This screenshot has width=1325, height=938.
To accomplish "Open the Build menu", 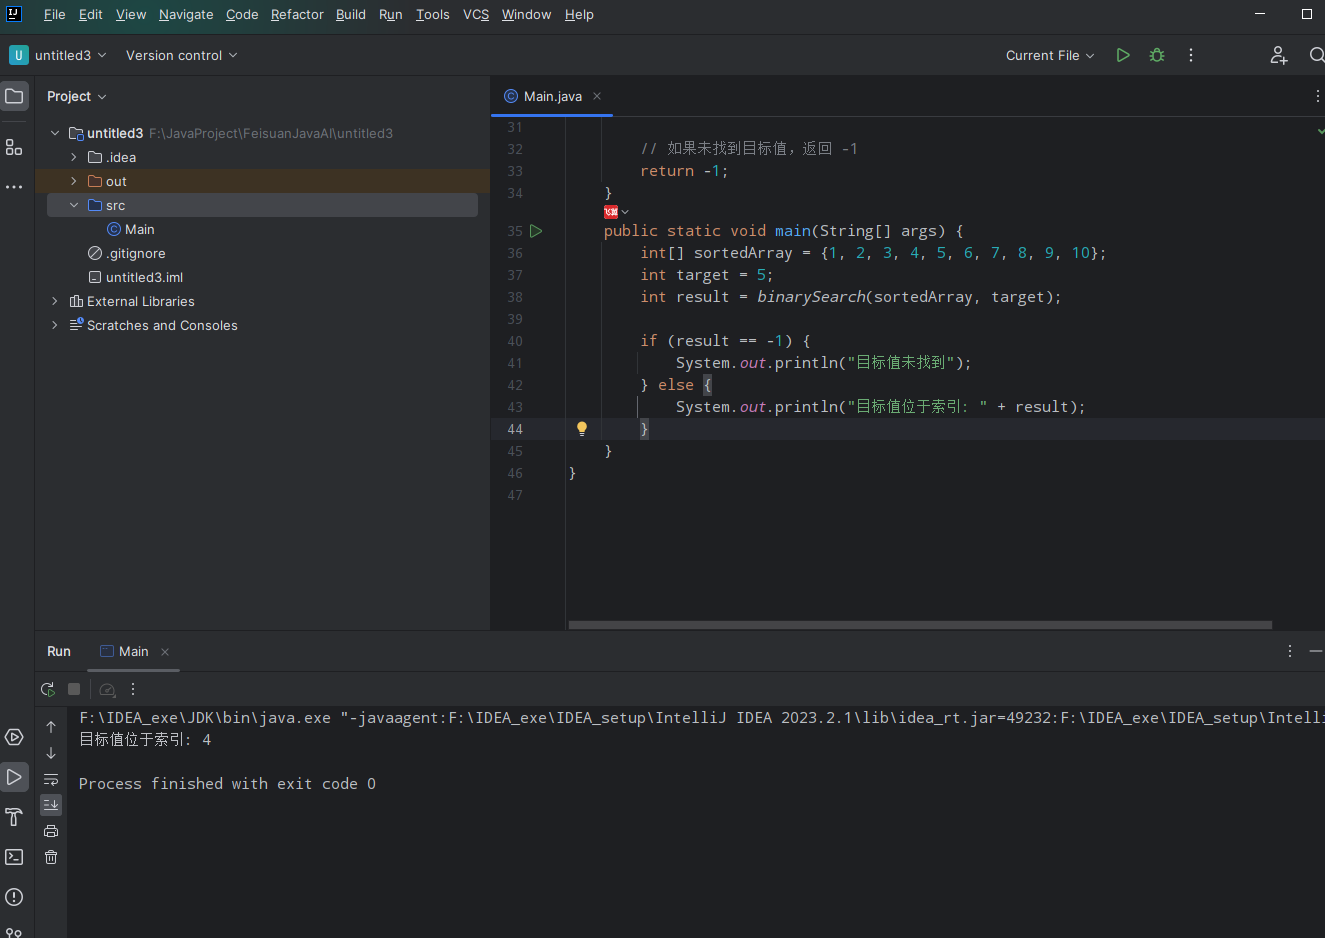I will pyautogui.click(x=351, y=14).
